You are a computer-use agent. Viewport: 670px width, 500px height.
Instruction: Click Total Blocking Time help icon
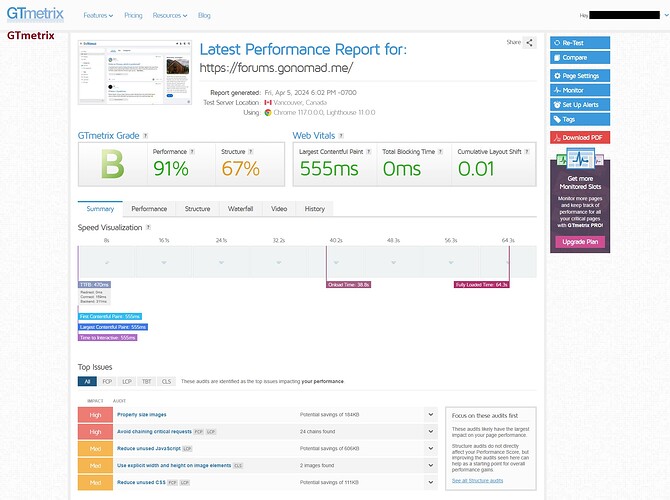point(440,152)
